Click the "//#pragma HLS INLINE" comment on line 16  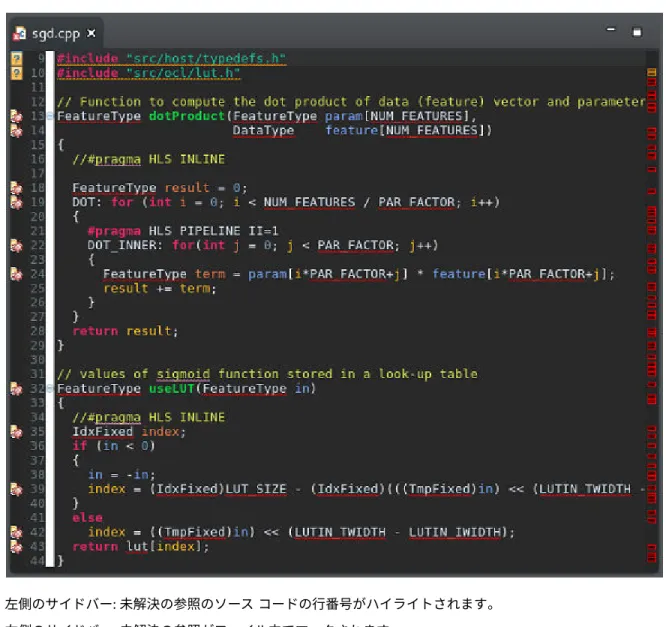click(148, 159)
